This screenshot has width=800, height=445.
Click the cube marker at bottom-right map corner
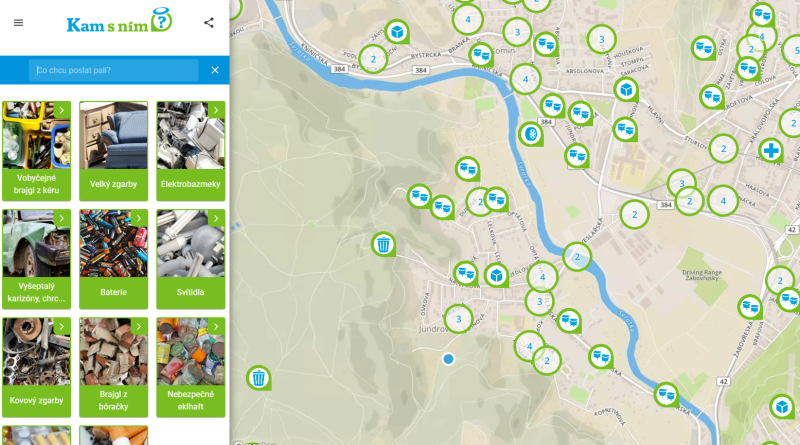pos(782,407)
